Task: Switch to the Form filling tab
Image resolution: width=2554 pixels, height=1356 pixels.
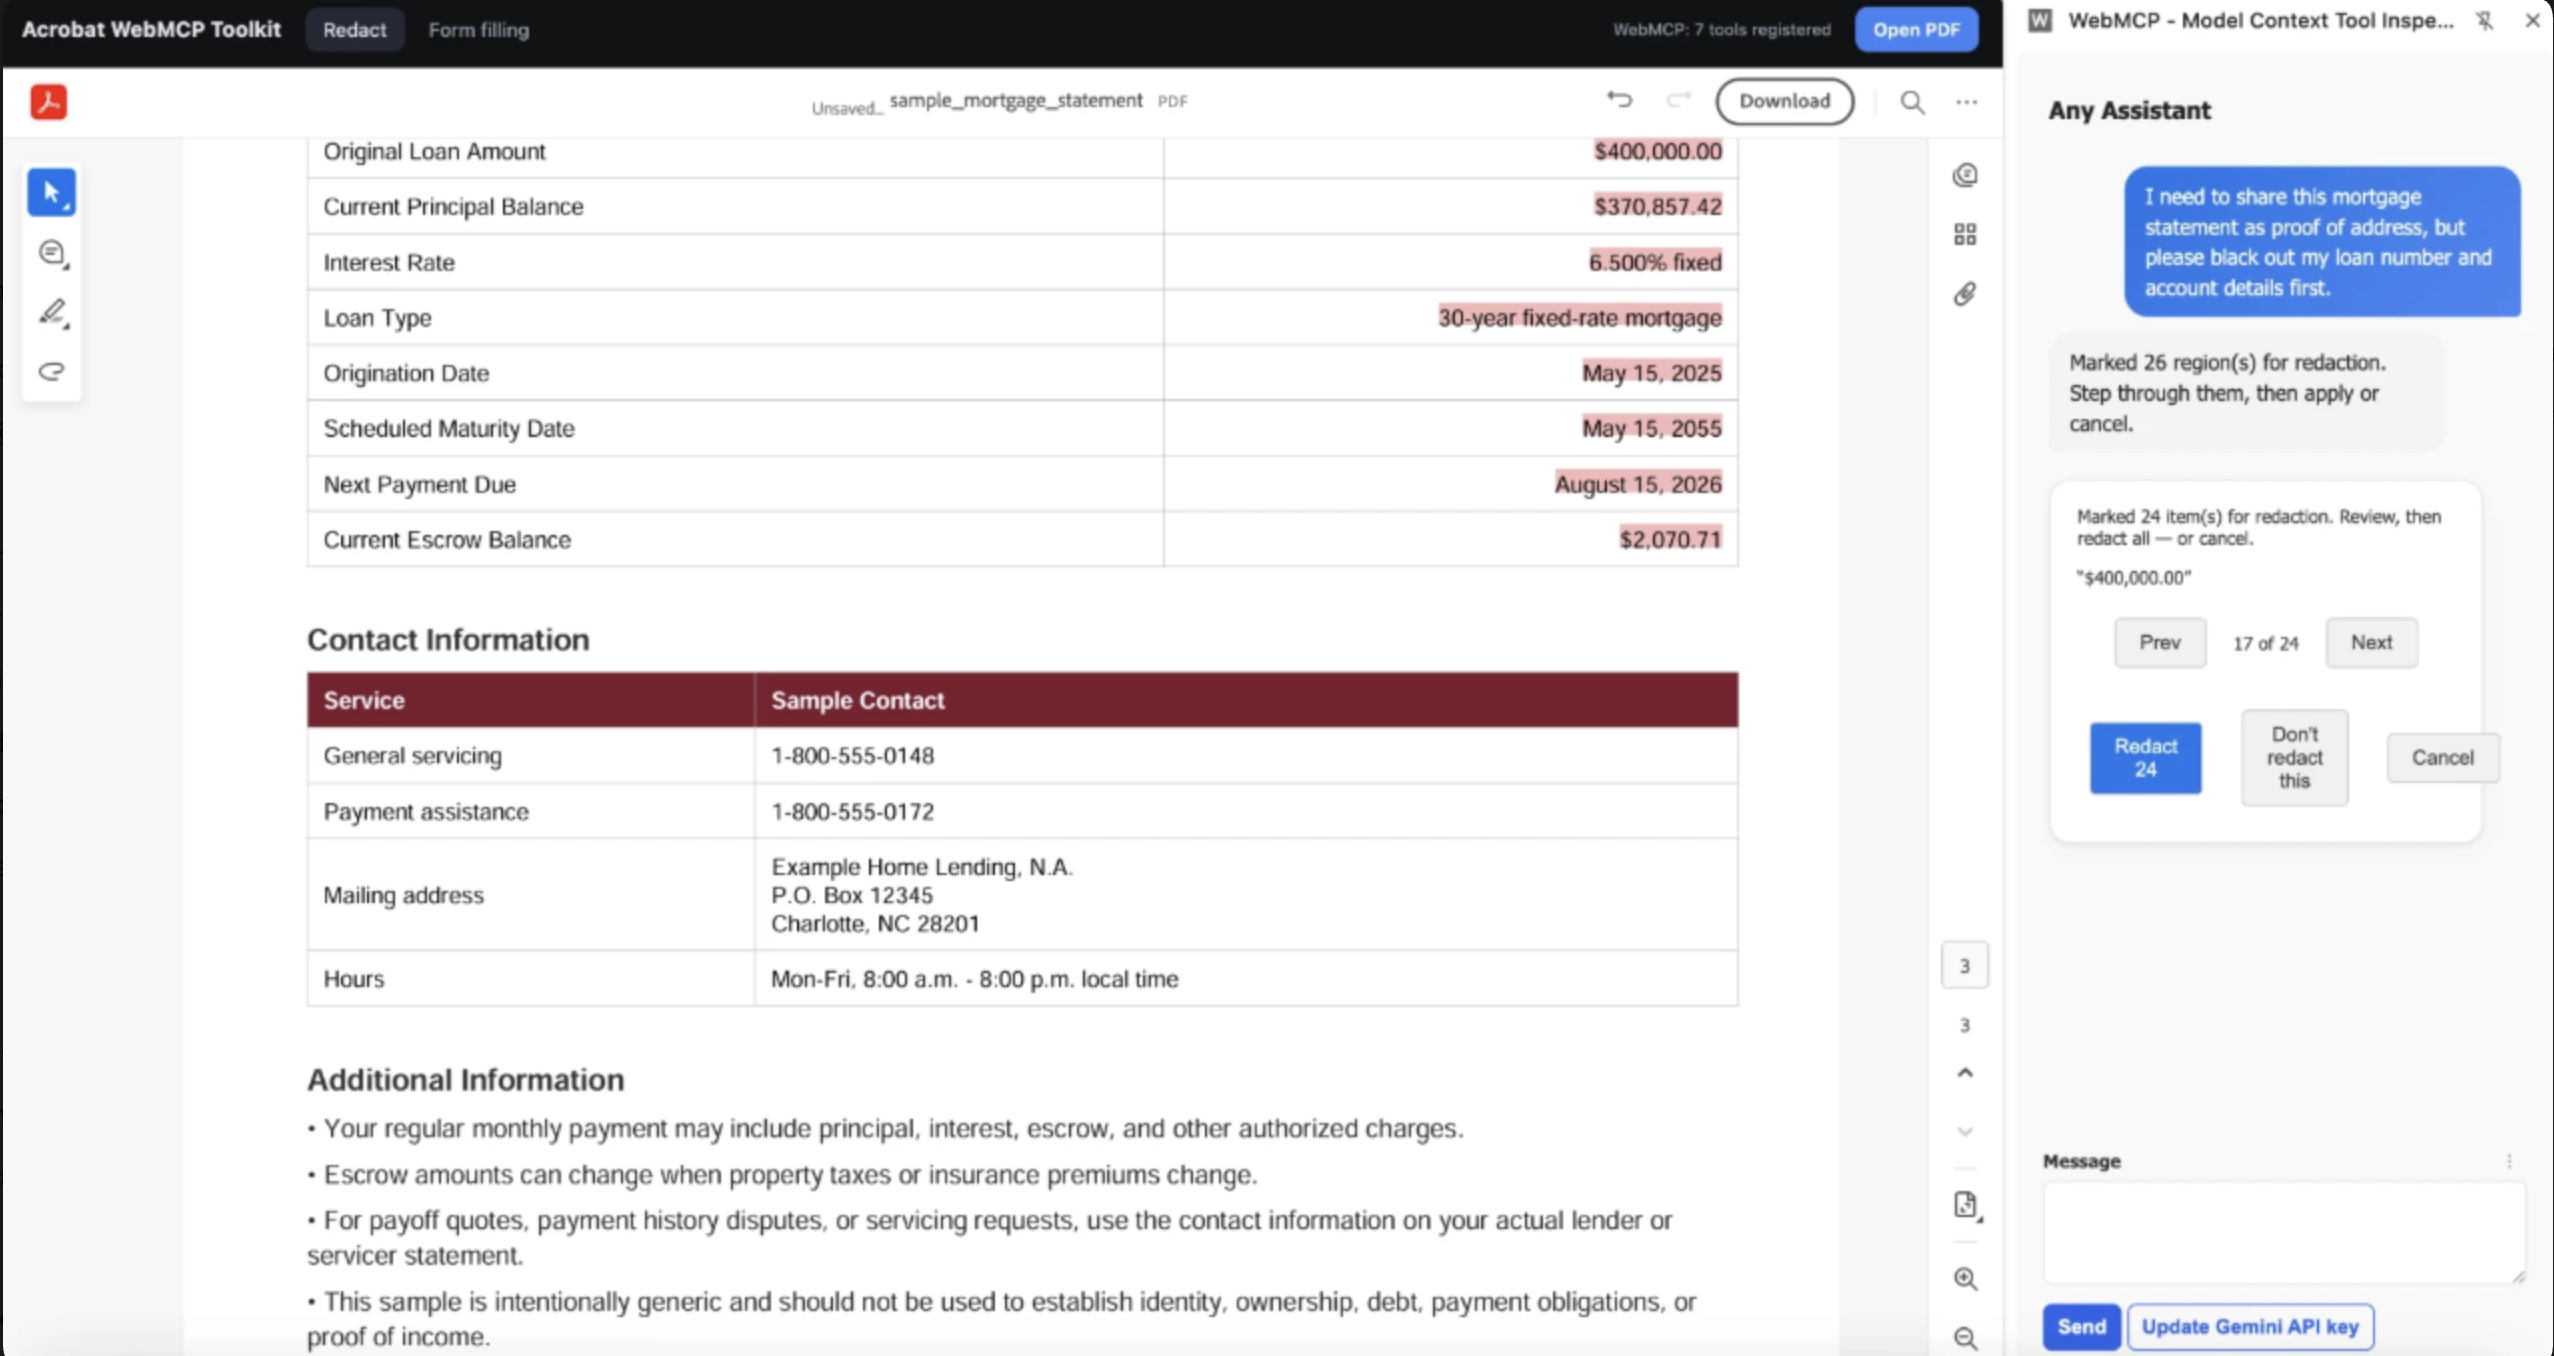Action: coord(478,29)
